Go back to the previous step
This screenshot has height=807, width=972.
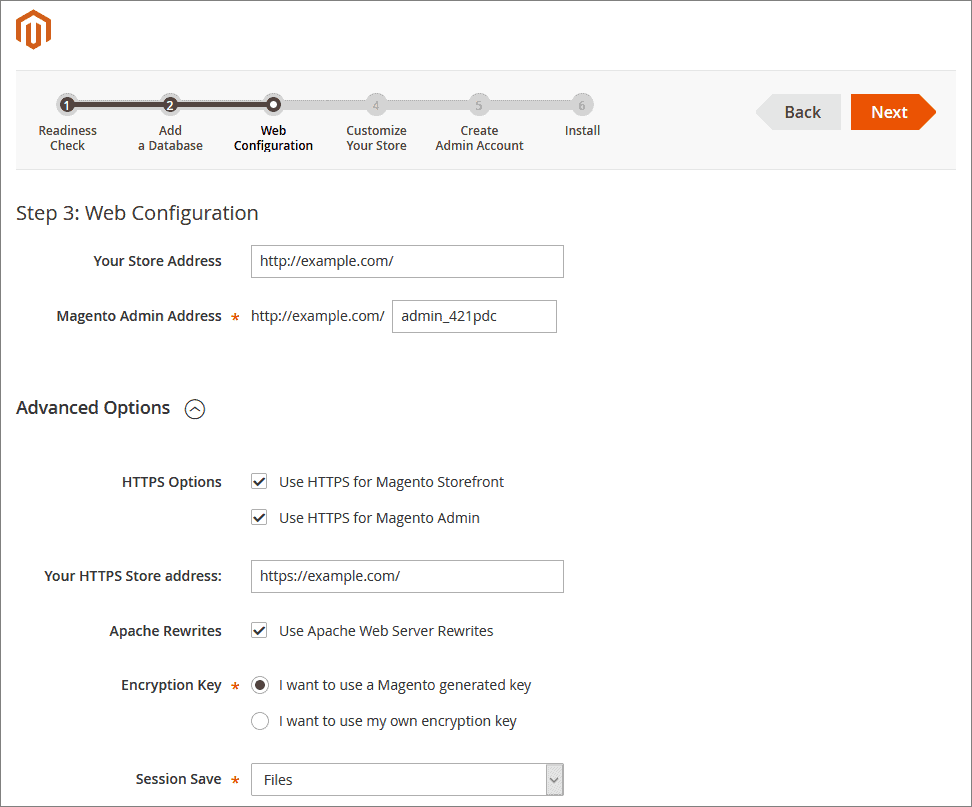[x=798, y=112]
